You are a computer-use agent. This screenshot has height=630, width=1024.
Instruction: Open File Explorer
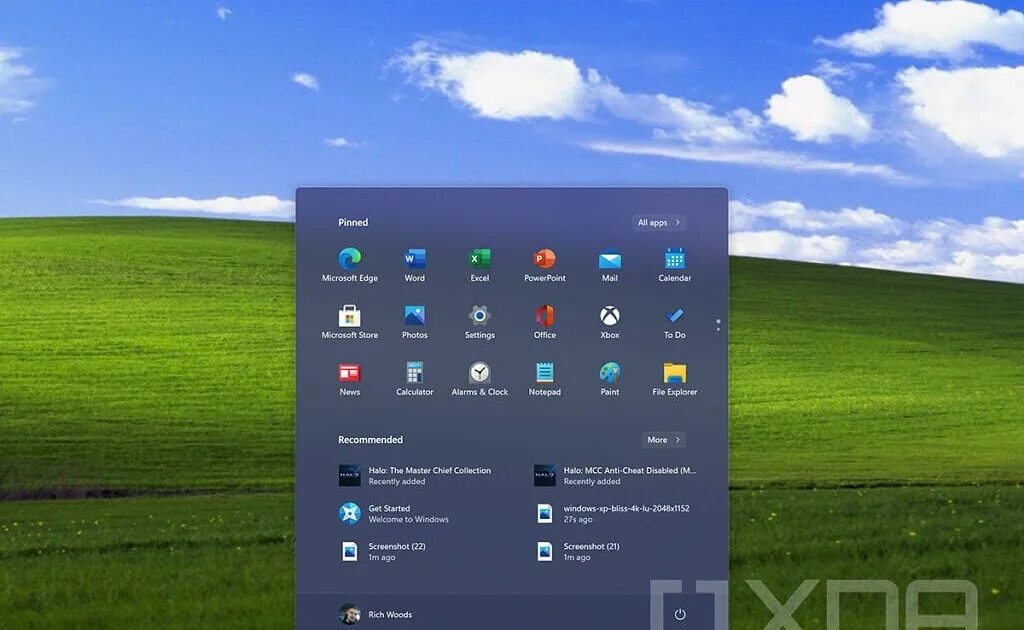click(674, 374)
